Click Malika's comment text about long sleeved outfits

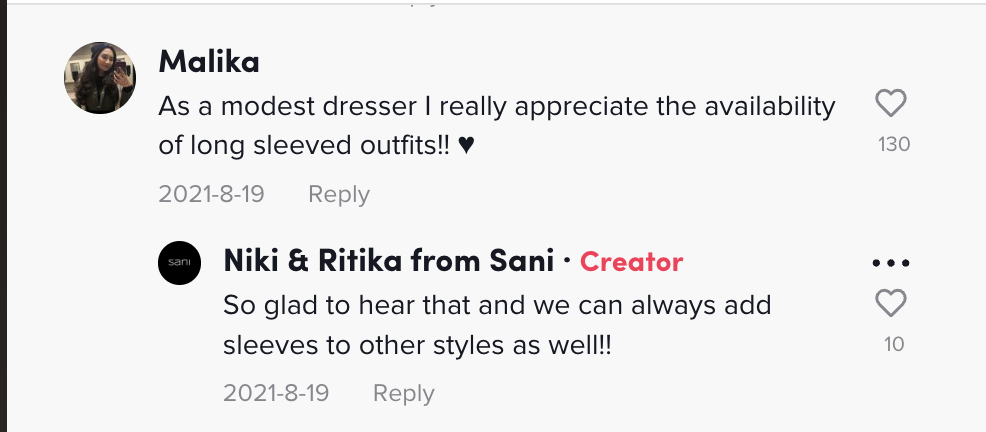(496, 106)
